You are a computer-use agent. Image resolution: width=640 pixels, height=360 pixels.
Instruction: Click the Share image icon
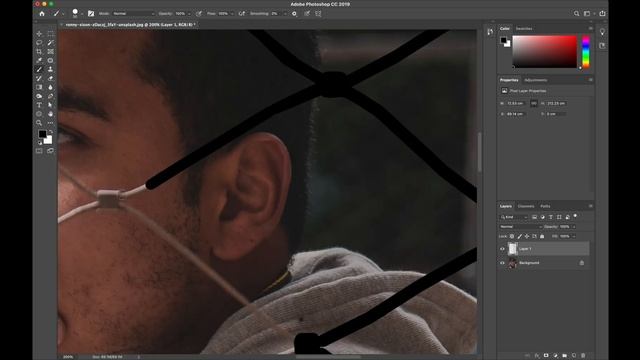[x=602, y=13]
